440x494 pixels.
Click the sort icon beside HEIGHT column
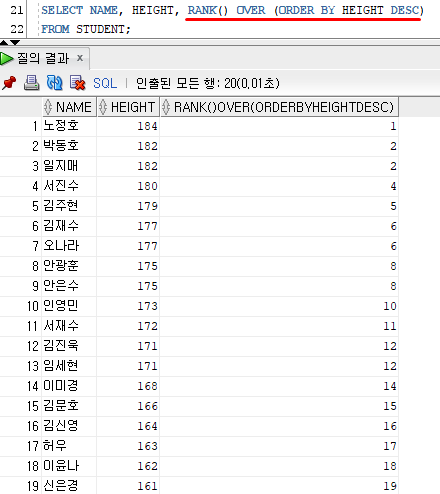tap(103, 107)
